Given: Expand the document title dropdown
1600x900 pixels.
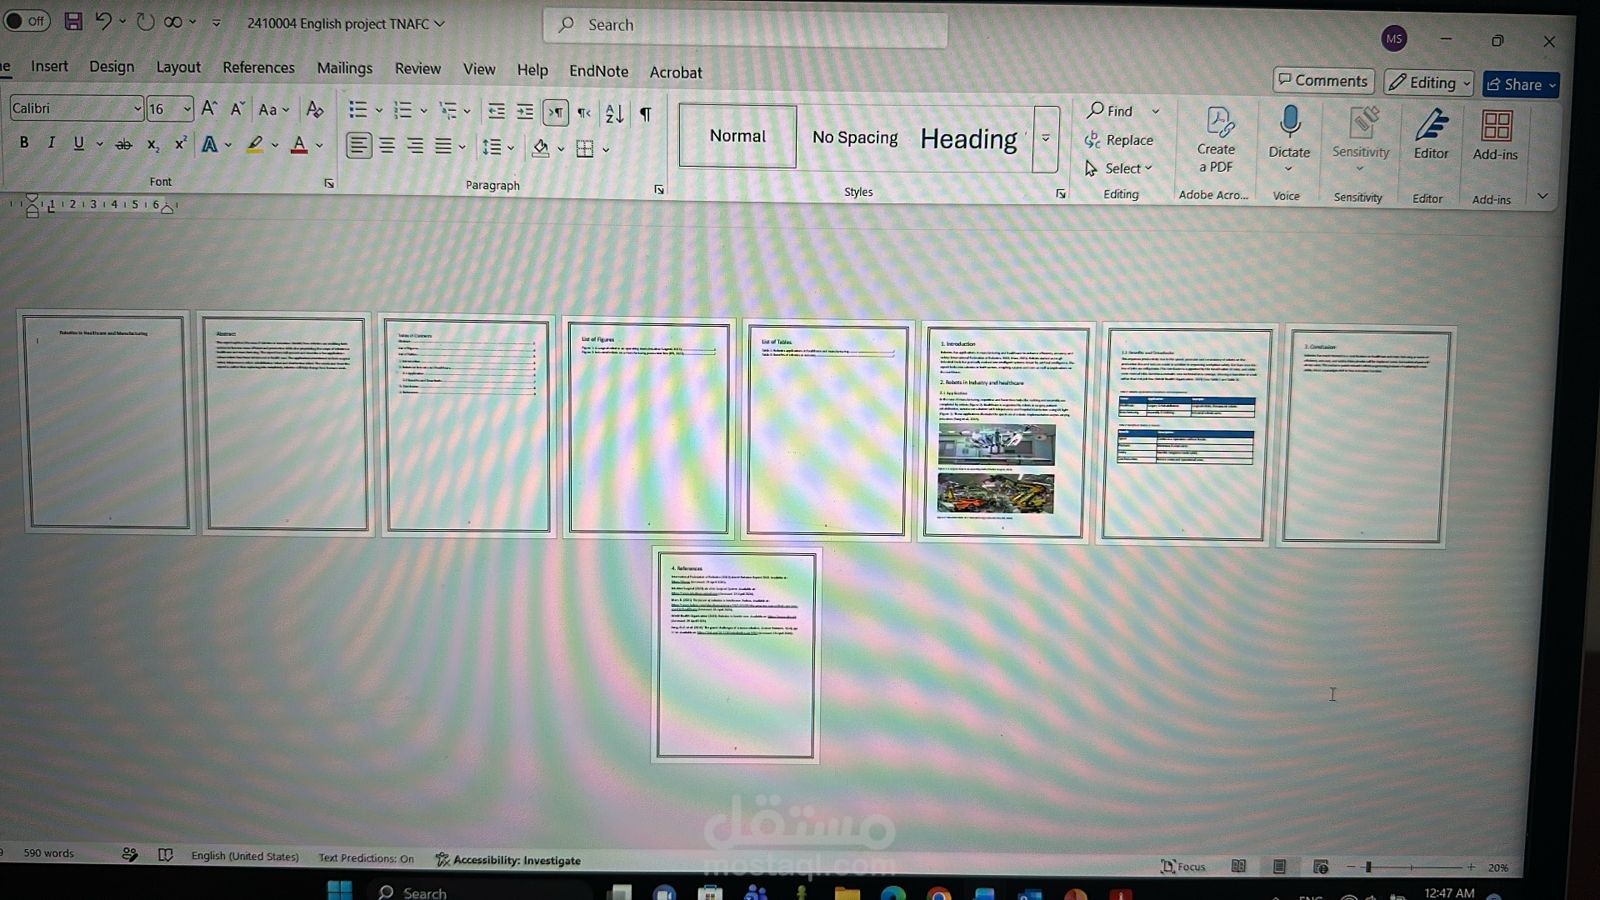Looking at the screenshot, I should point(439,23).
